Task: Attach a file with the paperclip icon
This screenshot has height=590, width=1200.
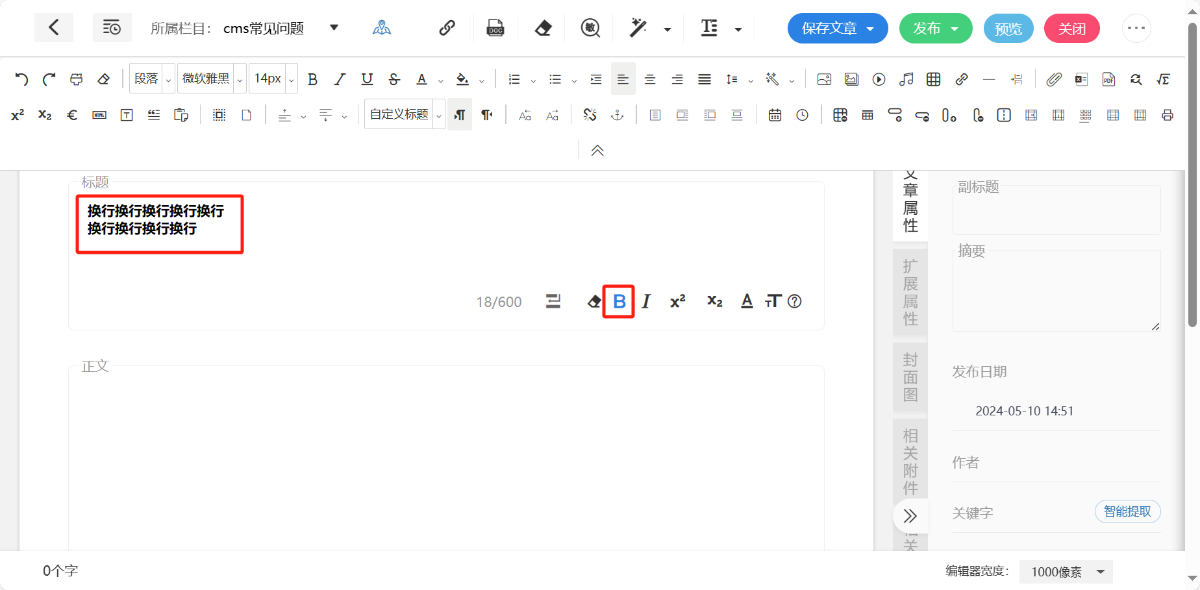Action: coord(1054,79)
